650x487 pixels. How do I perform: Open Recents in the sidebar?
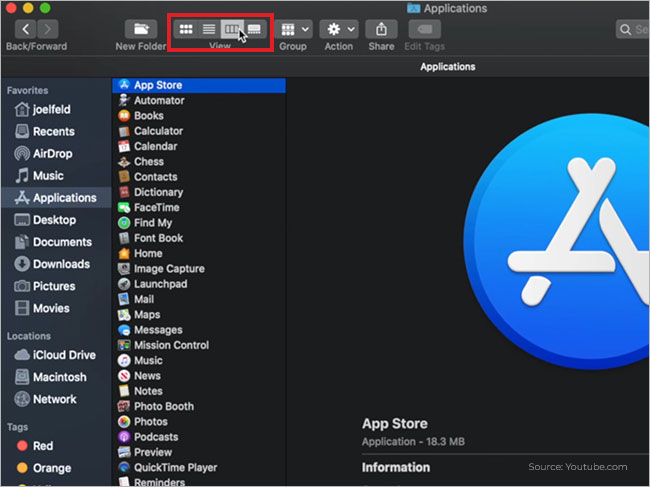click(56, 131)
